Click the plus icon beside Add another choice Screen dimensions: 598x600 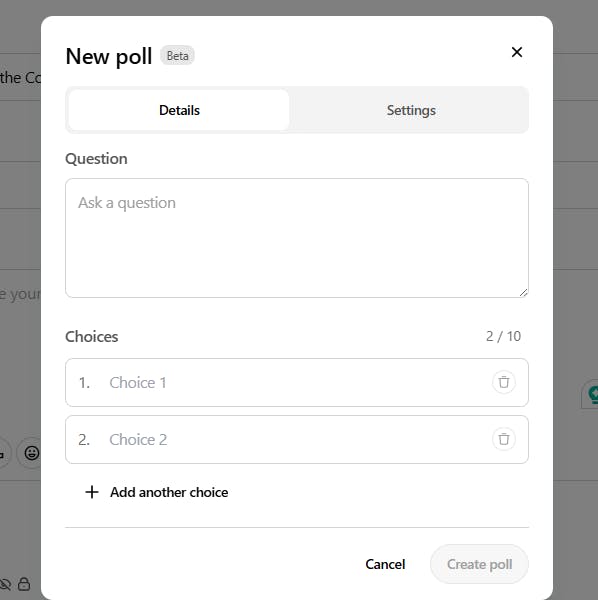click(x=92, y=492)
